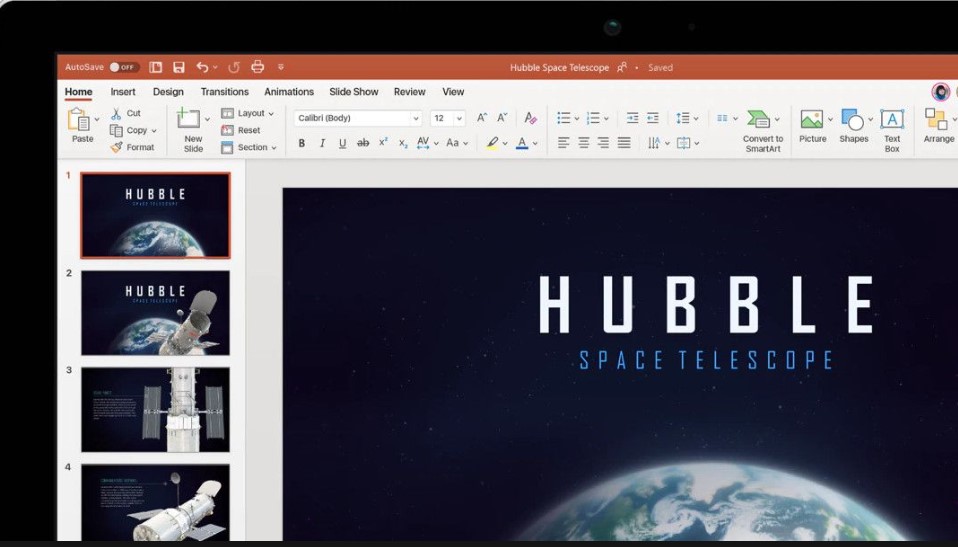Open the Customize Quick Access Toolbar arrow
This screenshot has width=958, height=547.
[281, 67]
